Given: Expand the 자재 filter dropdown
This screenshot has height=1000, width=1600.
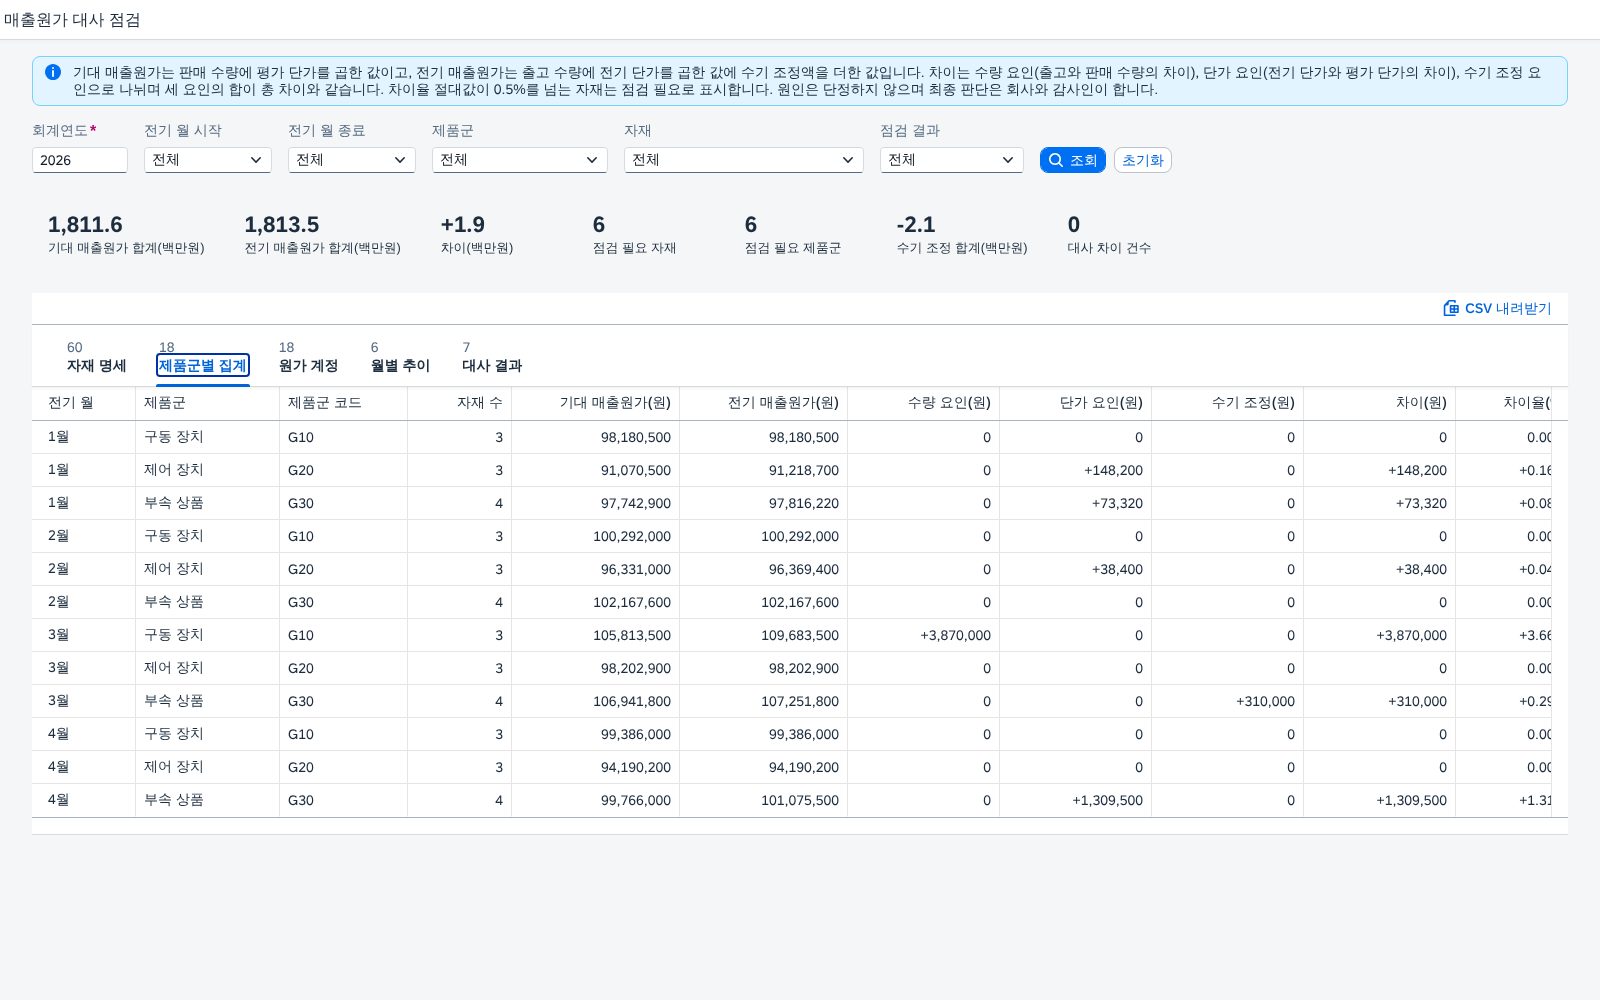Looking at the screenshot, I should coord(744,160).
